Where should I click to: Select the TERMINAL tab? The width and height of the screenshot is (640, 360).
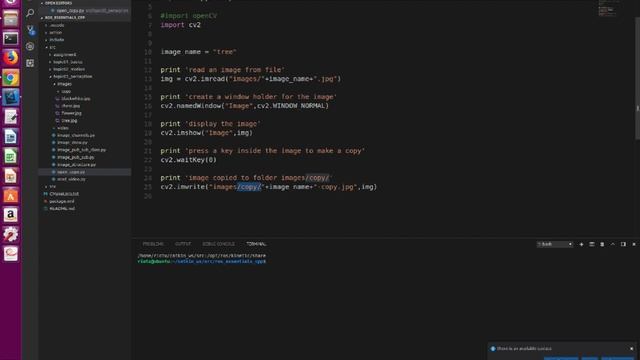[256, 244]
